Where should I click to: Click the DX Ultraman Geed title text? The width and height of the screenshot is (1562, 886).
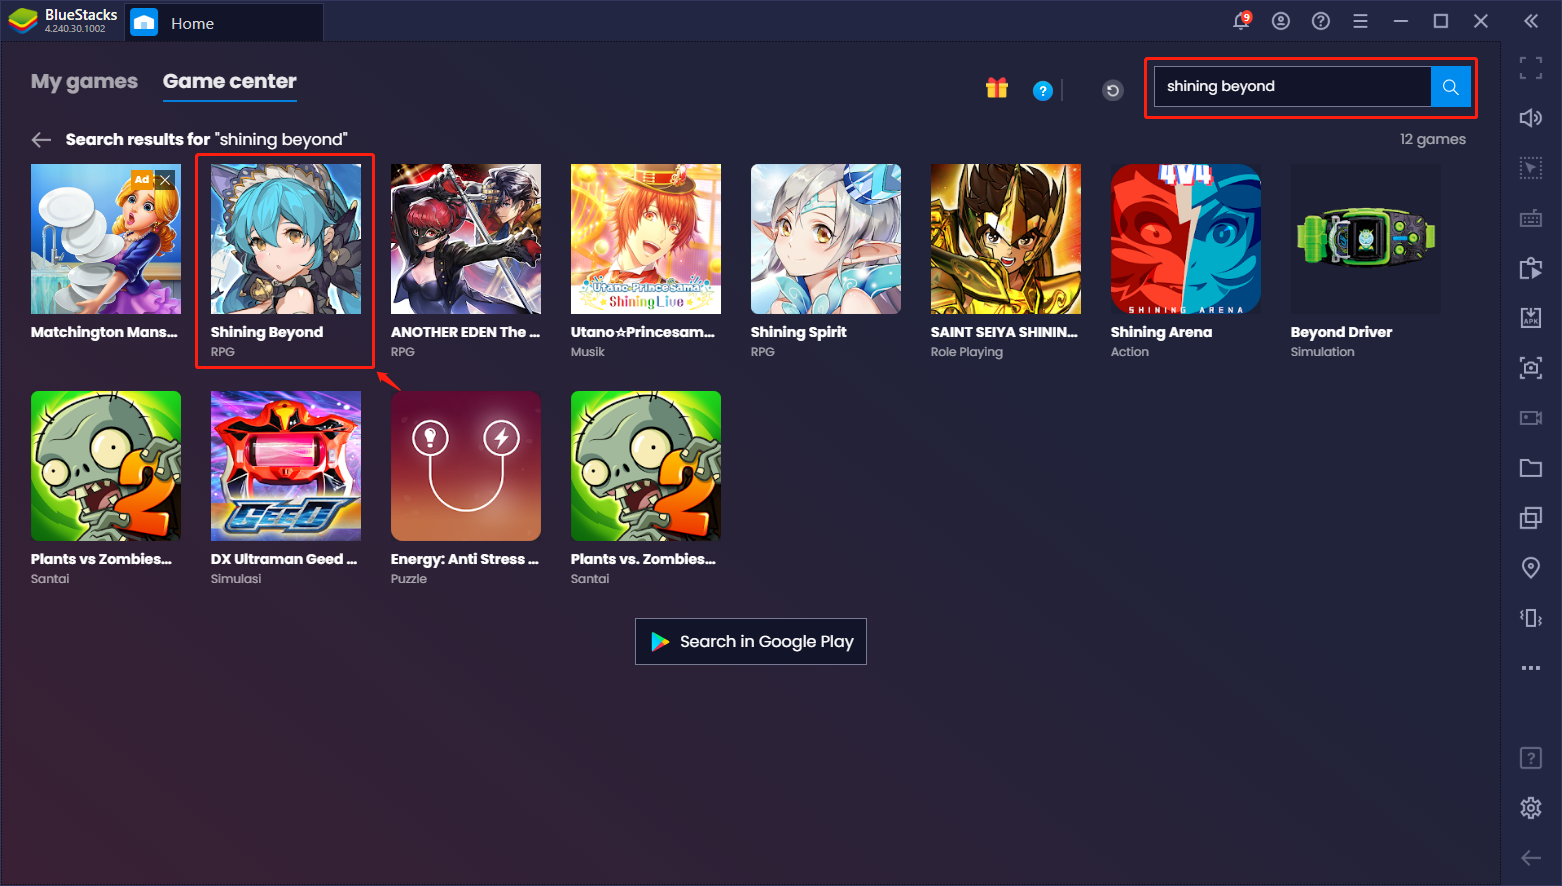(x=284, y=559)
